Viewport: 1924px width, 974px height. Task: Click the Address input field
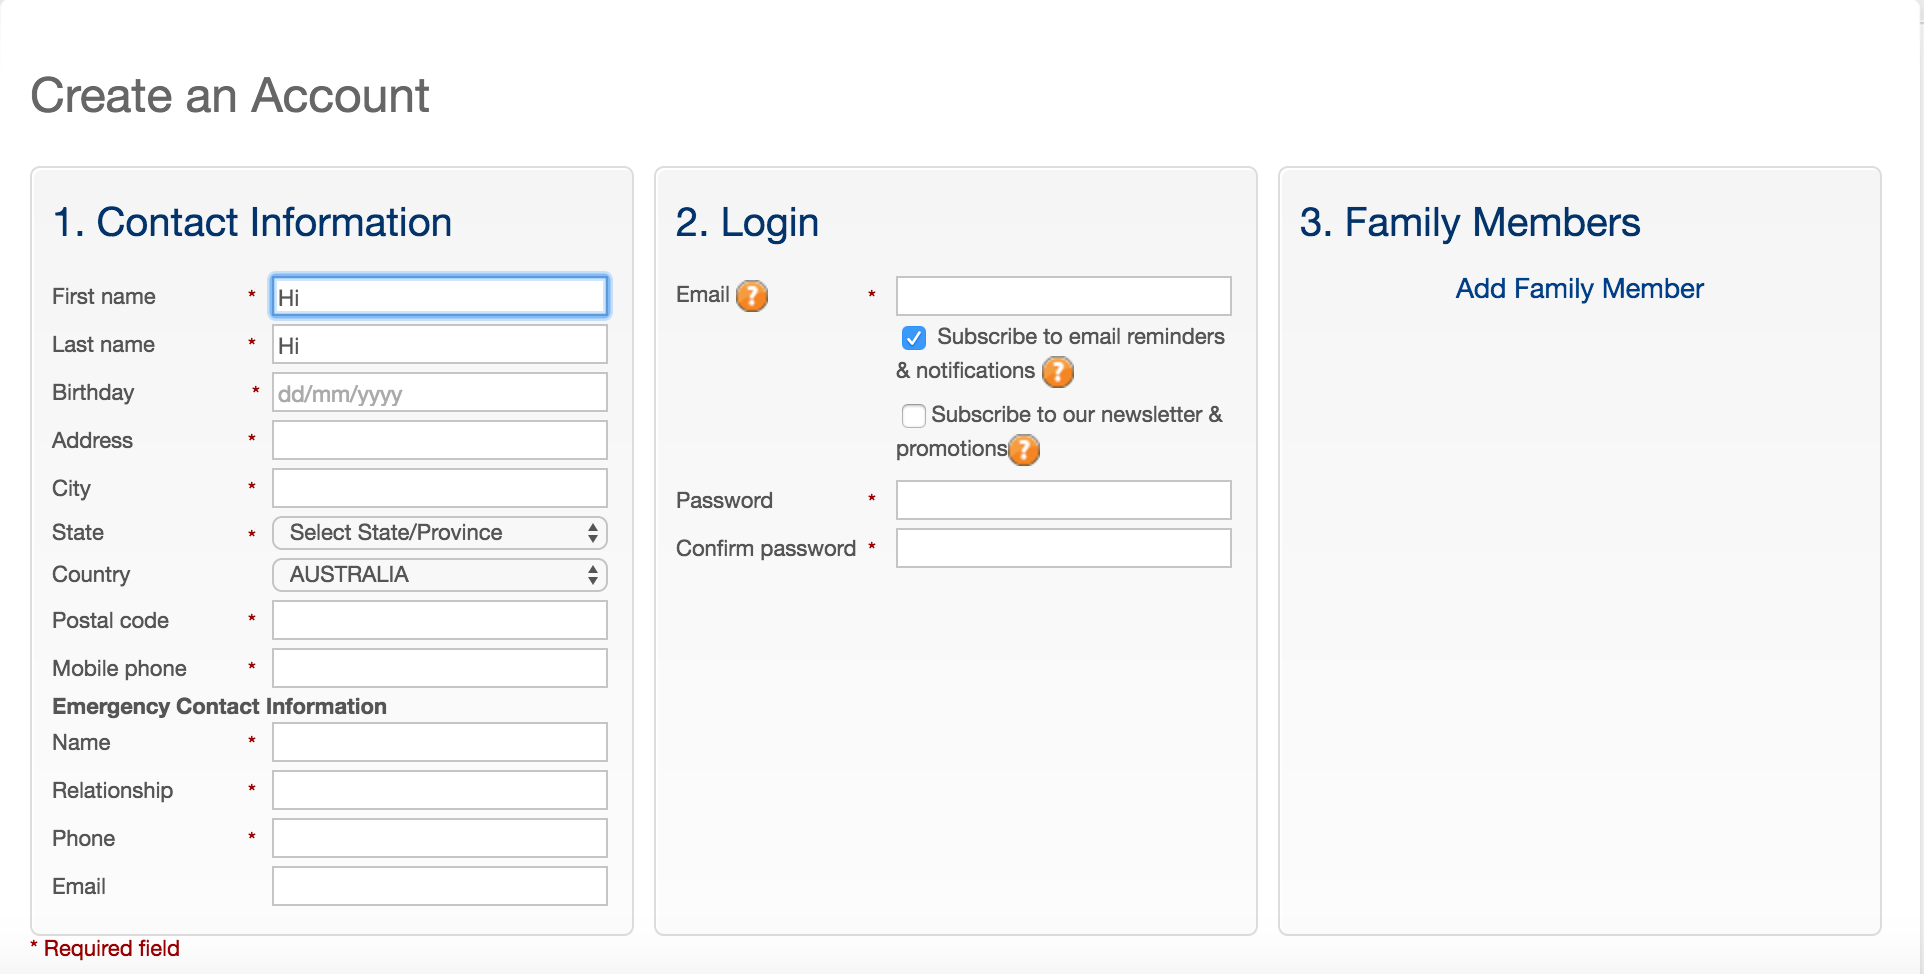[440, 440]
